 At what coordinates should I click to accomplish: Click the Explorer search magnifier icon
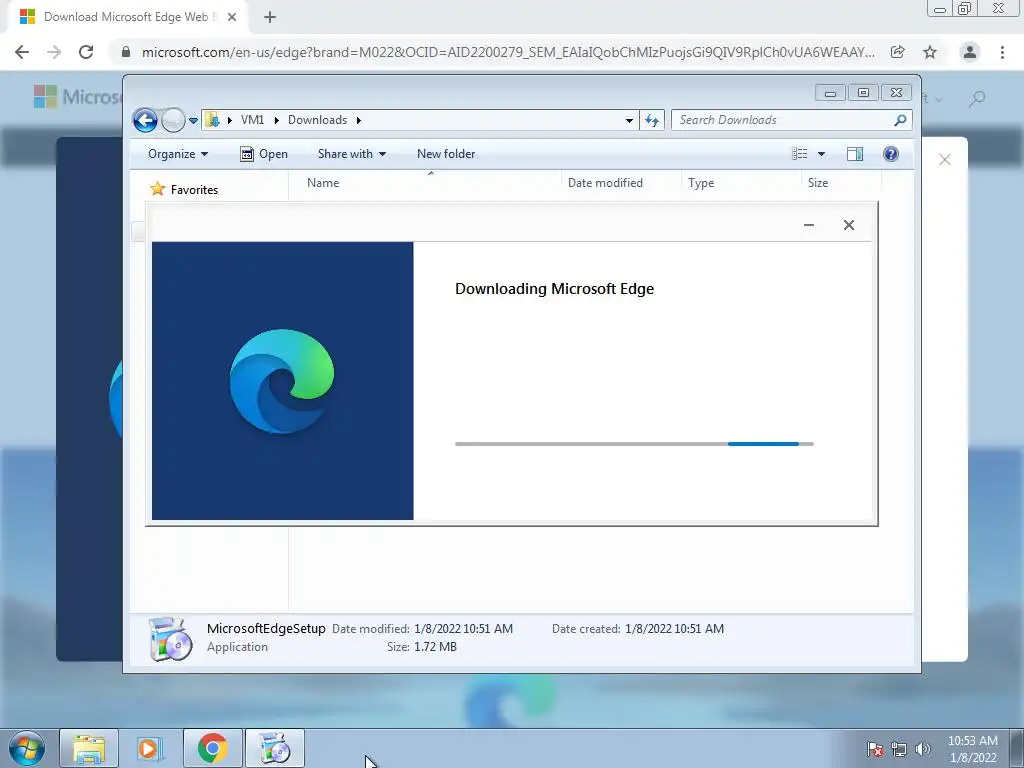(900, 120)
